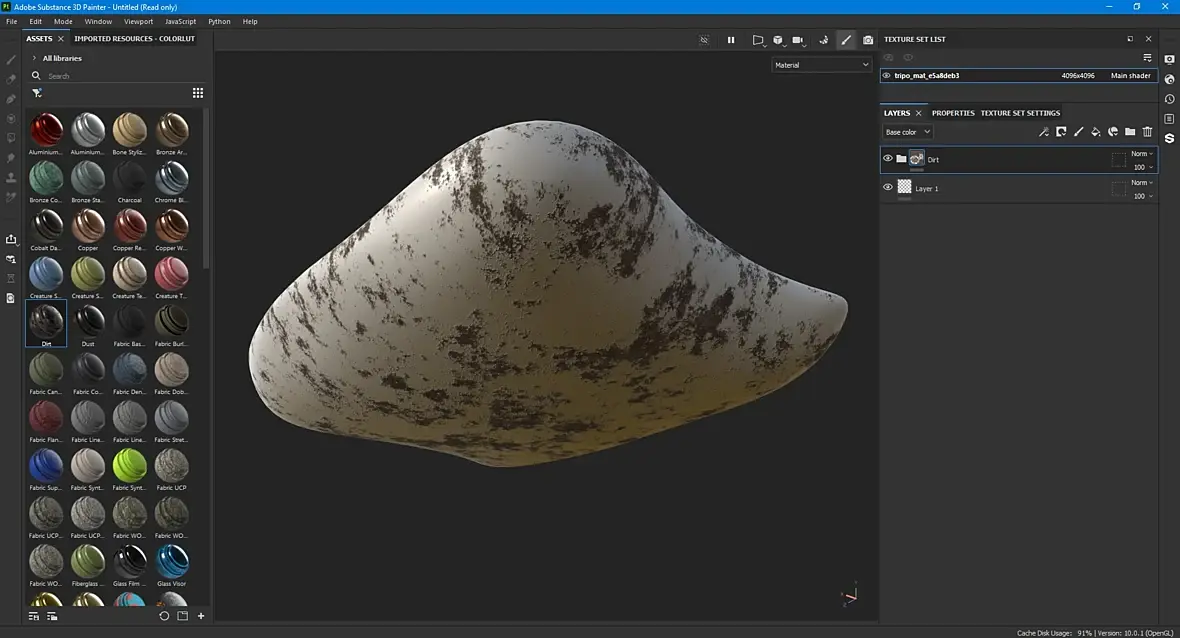Viewport: 1180px width, 638px height.
Task: Open the Material viewport mode dropdown
Action: [x=822, y=65]
